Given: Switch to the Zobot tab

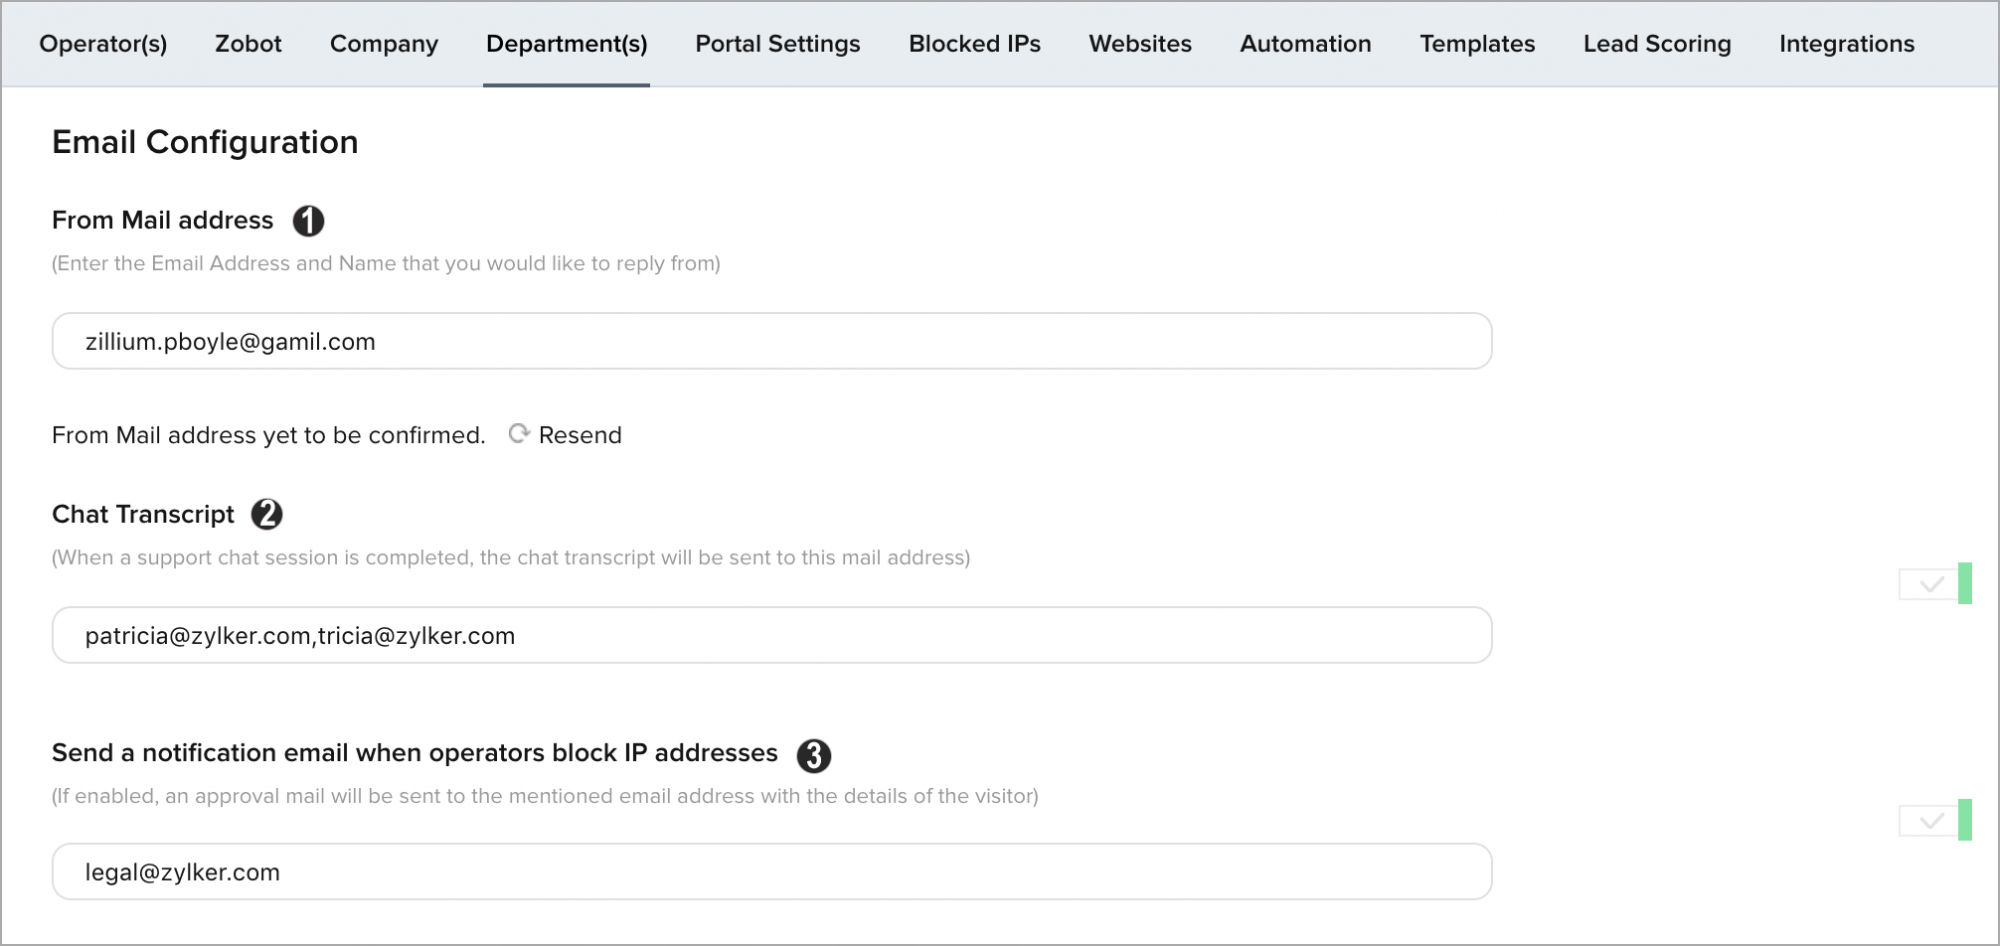Looking at the screenshot, I should point(248,44).
